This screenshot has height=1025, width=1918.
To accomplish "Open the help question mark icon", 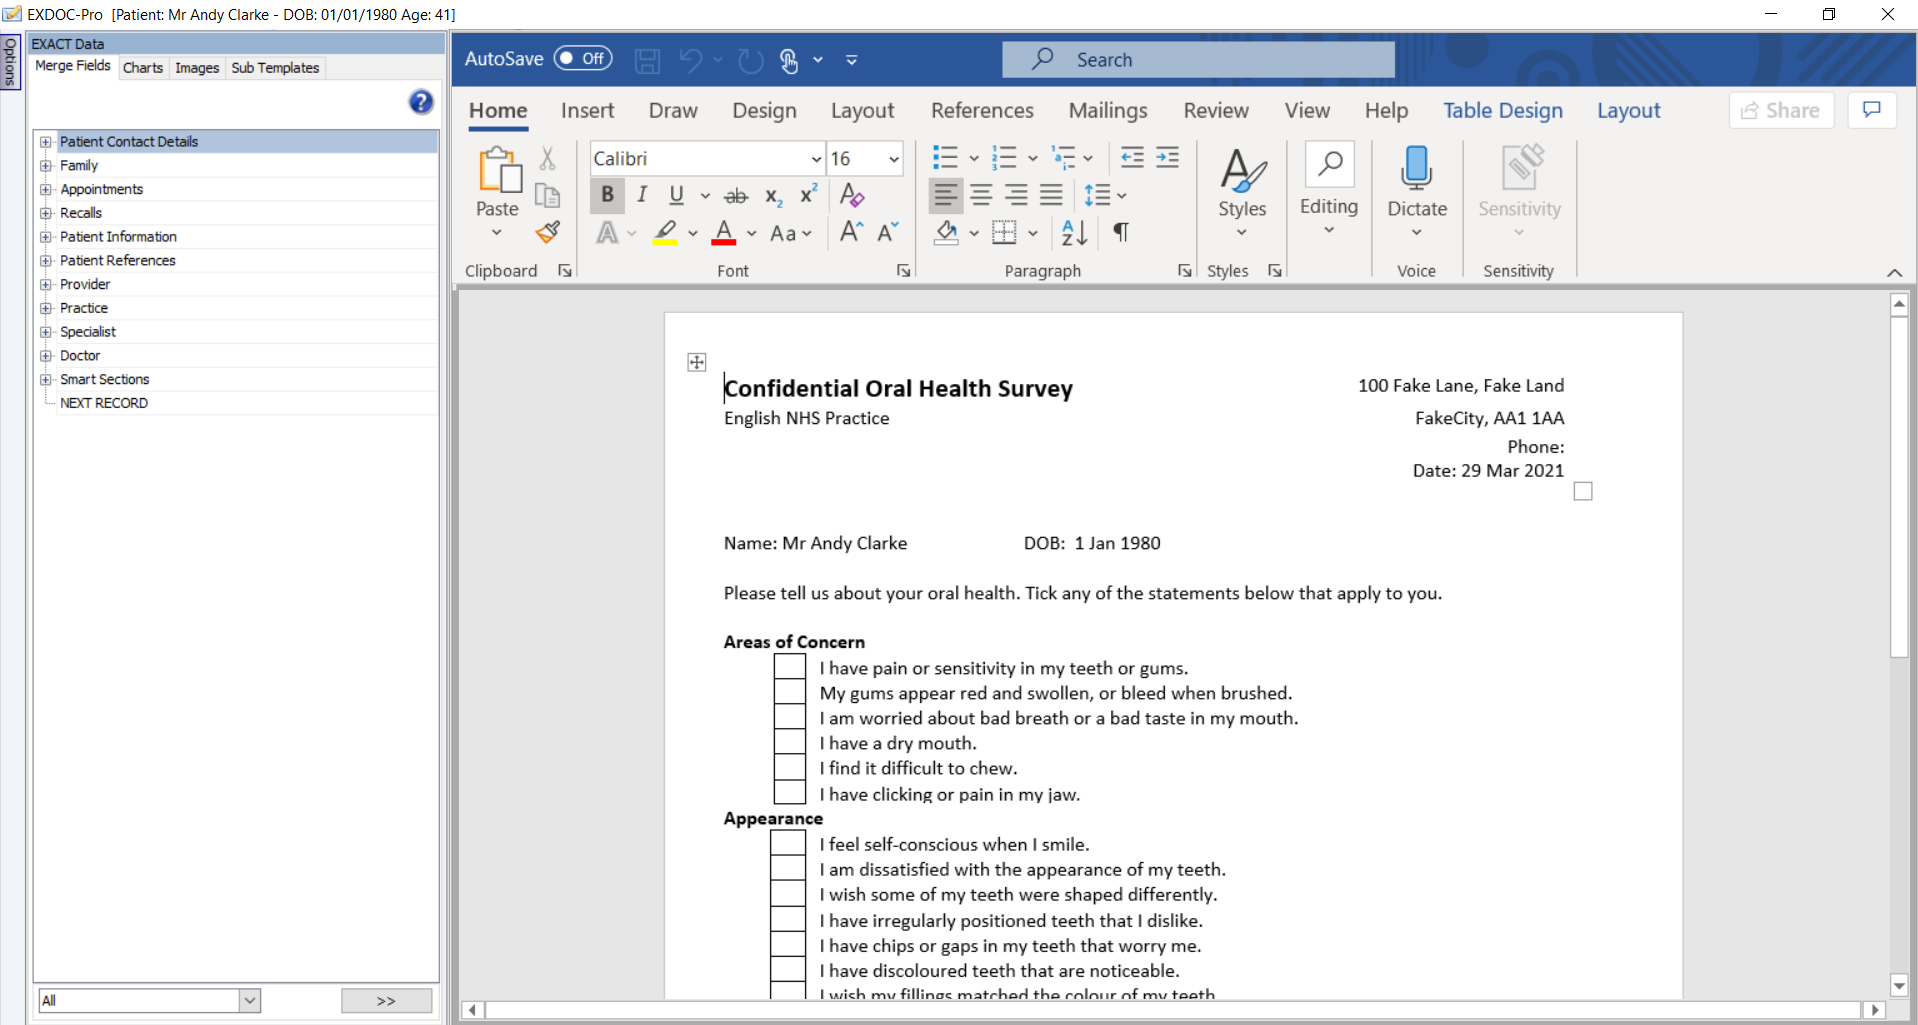I will pyautogui.click(x=421, y=101).
